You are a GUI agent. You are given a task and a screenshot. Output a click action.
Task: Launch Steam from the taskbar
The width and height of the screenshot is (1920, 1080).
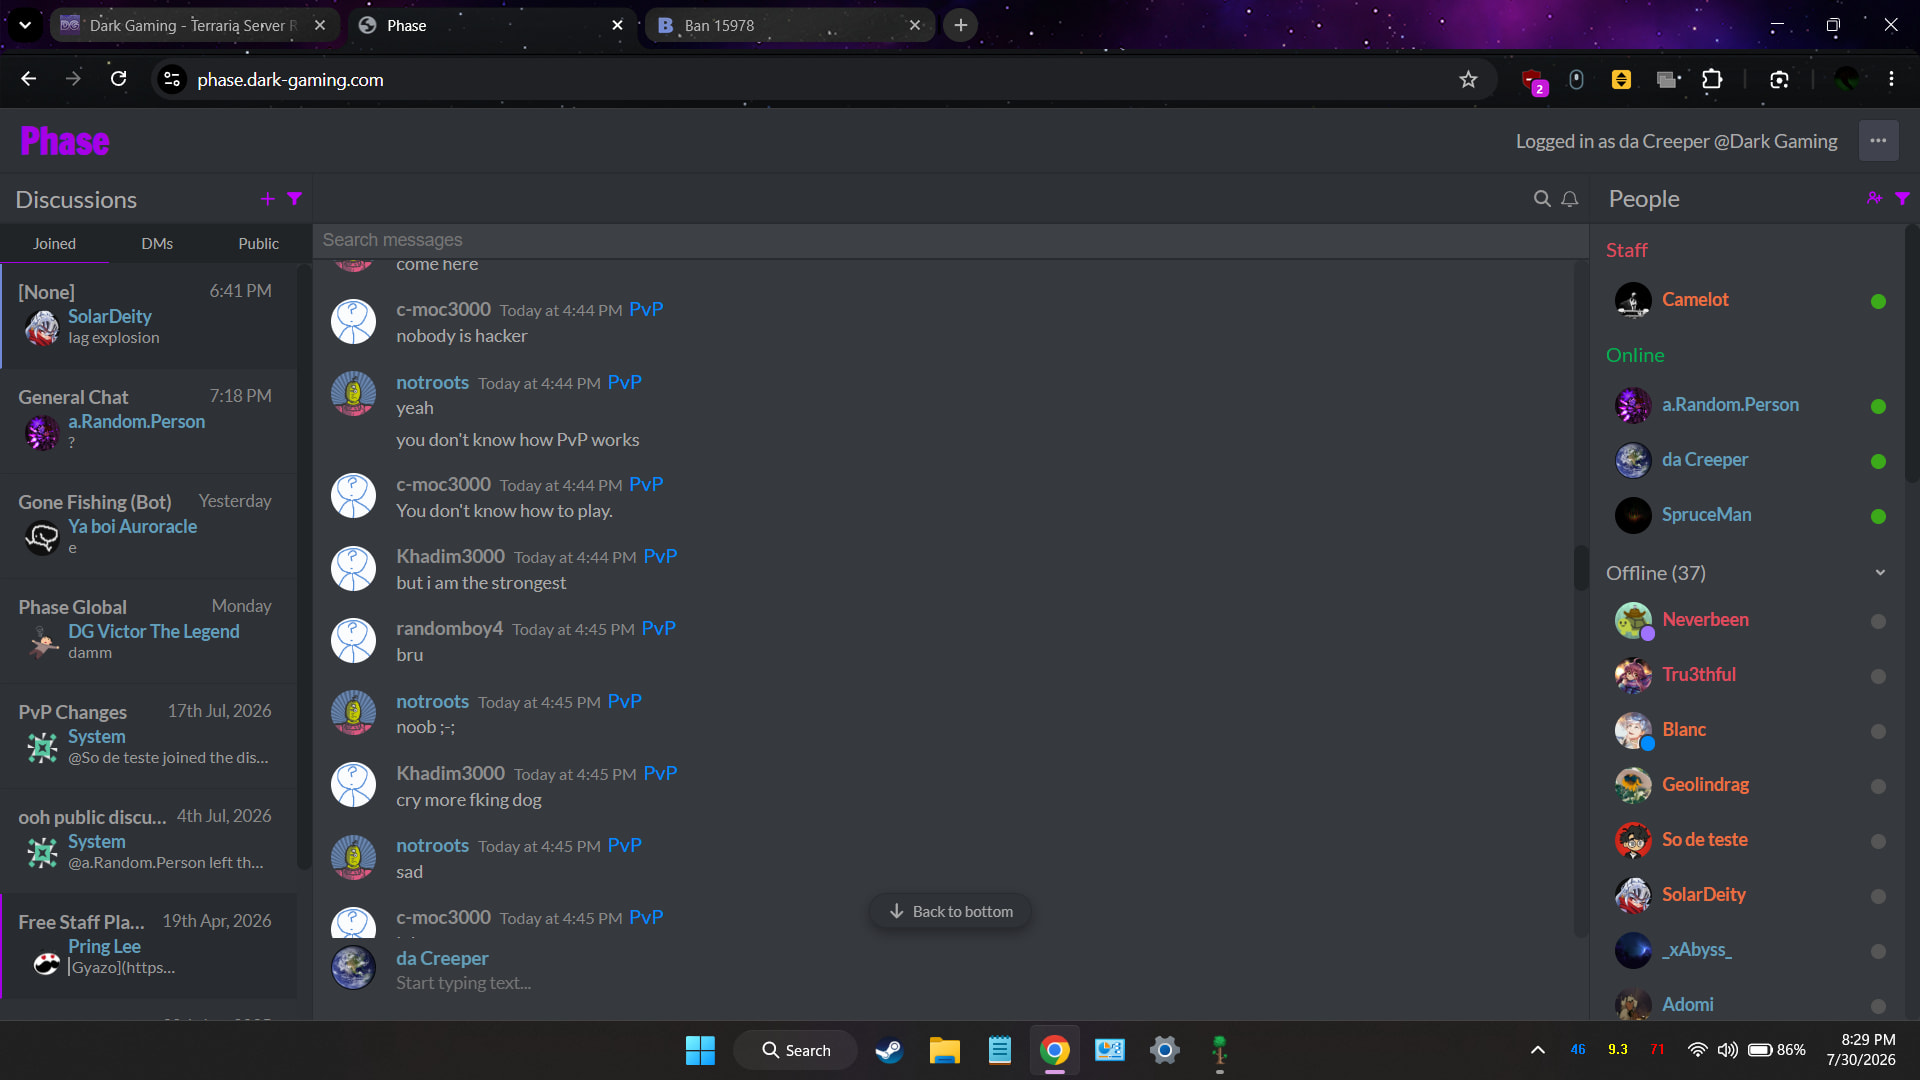pyautogui.click(x=889, y=1050)
